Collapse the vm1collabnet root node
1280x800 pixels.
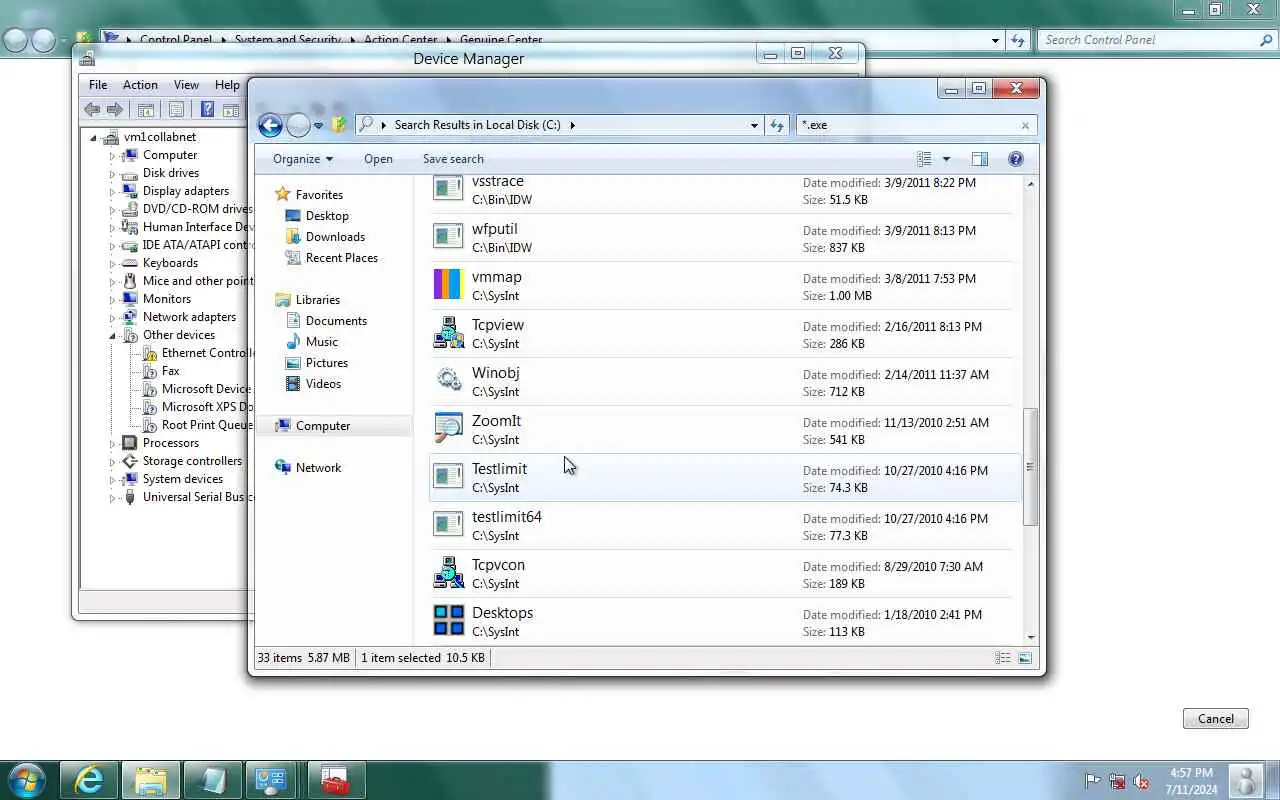pyautogui.click(x=94, y=137)
